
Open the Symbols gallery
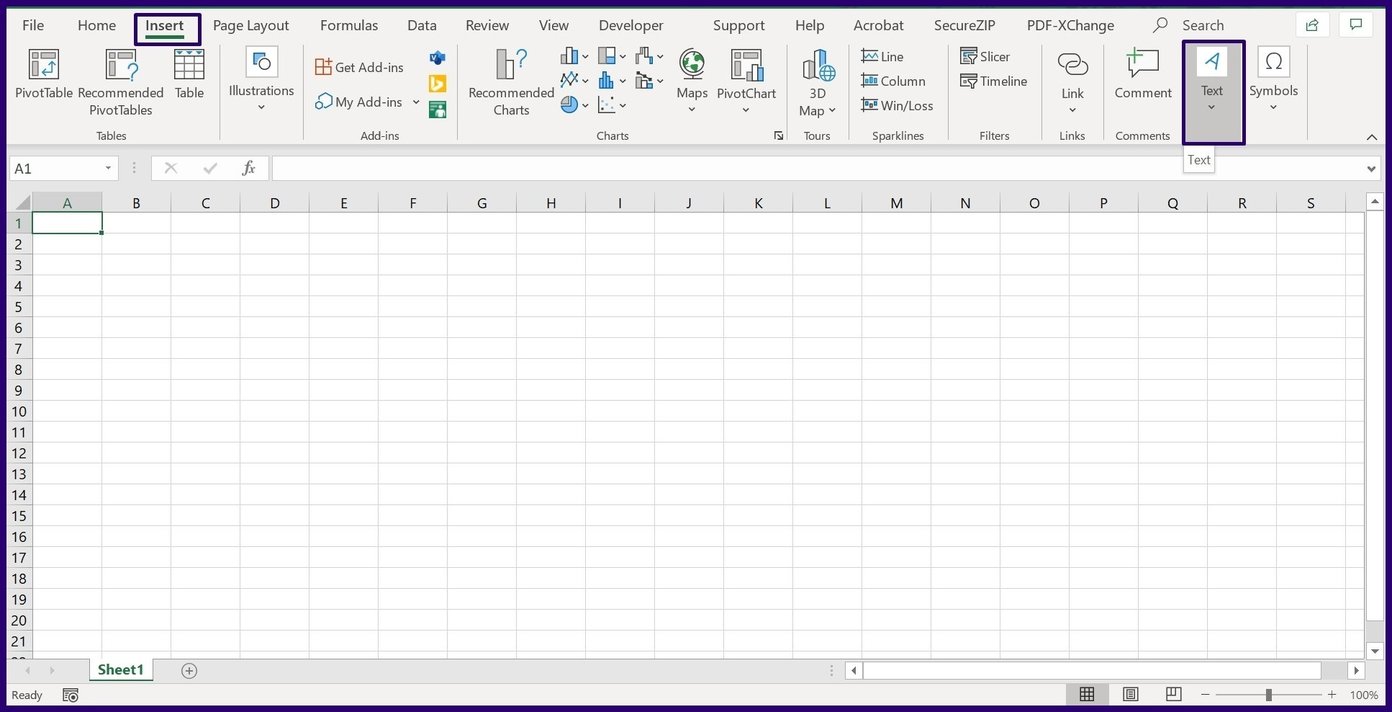[1273, 80]
